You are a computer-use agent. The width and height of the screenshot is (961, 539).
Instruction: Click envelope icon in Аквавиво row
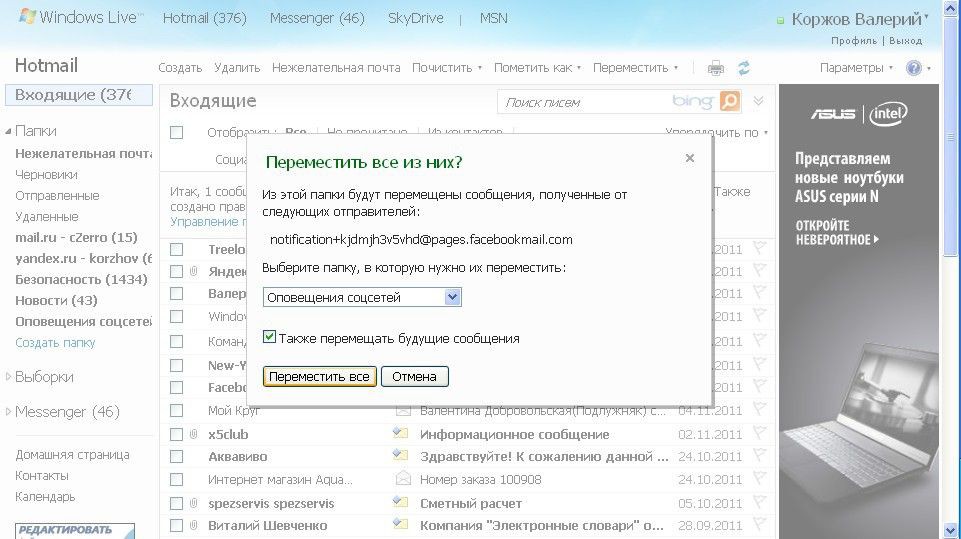tap(400, 456)
